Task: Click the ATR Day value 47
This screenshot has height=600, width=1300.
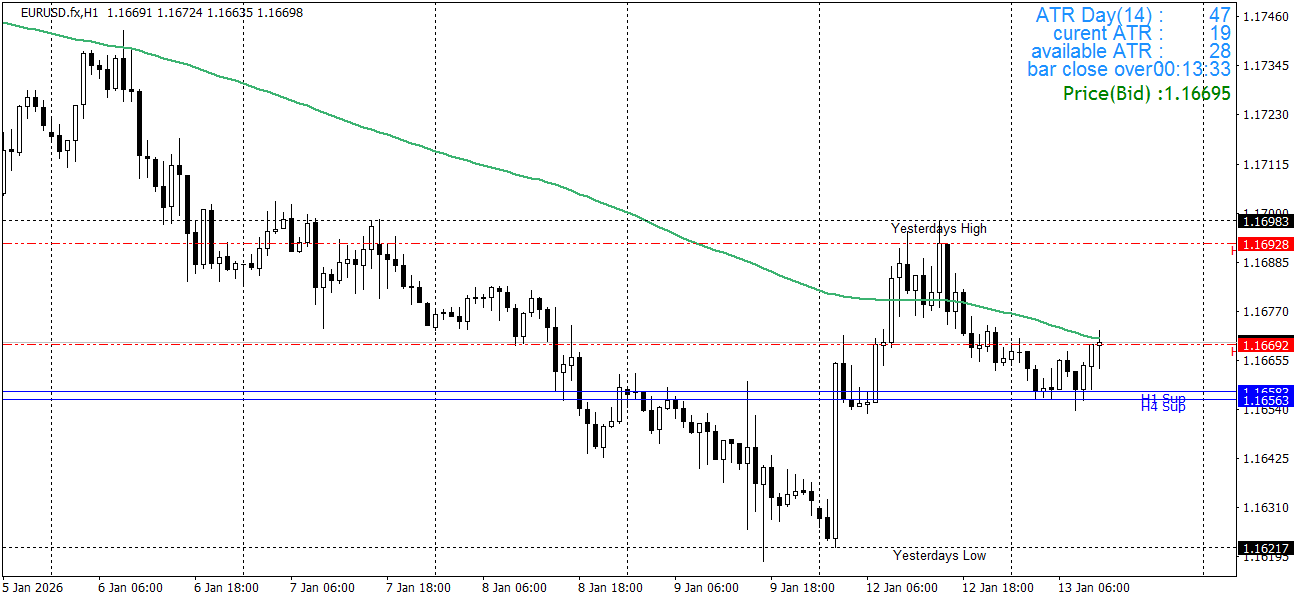Action: pos(1219,15)
